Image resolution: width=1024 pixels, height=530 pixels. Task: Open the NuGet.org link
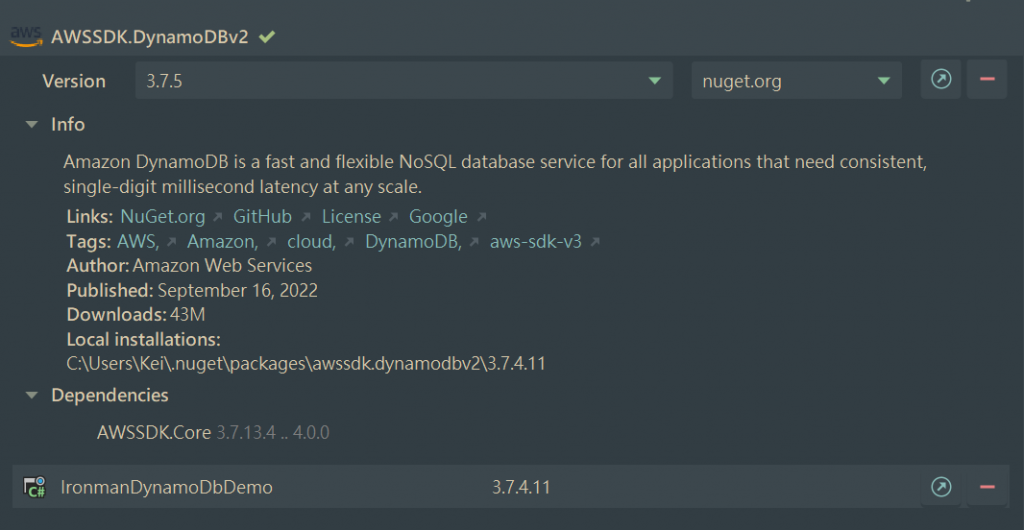(163, 216)
